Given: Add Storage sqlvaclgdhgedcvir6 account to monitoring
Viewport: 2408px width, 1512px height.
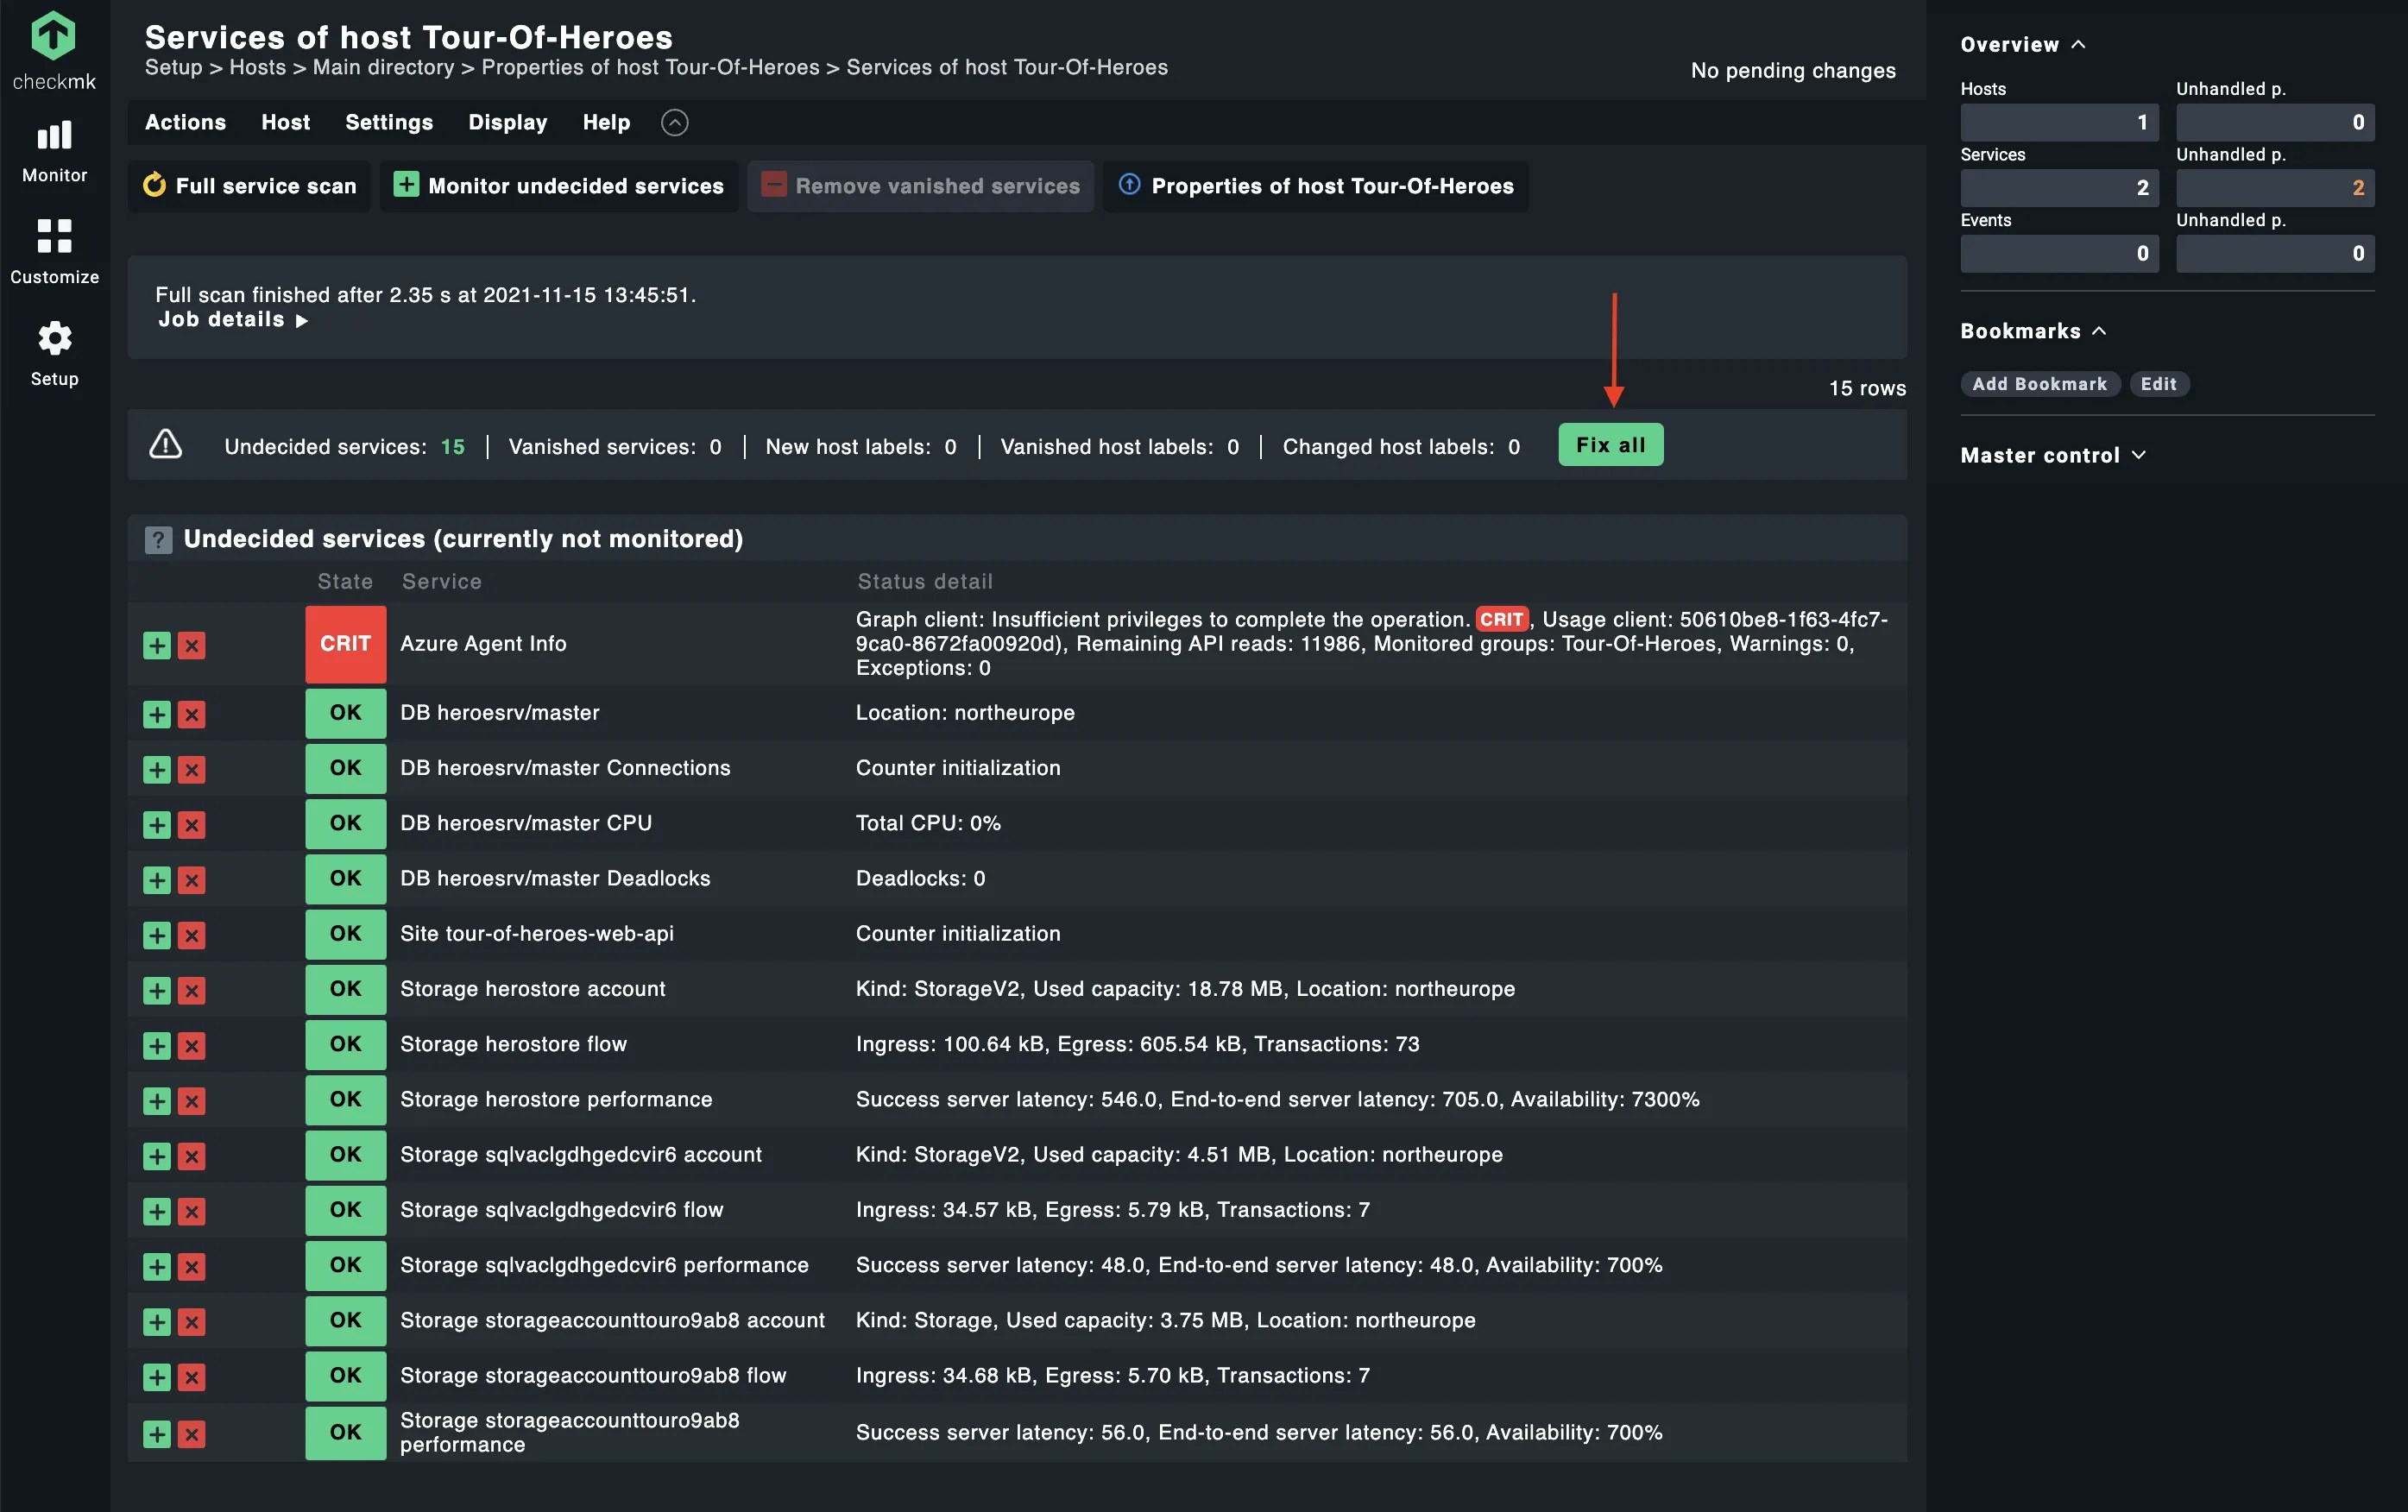Looking at the screenshot, I should [x=157, y=1156].
